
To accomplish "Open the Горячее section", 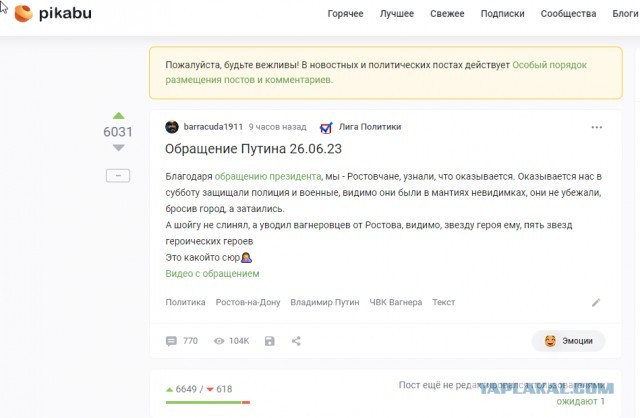I will pos(345,13).
